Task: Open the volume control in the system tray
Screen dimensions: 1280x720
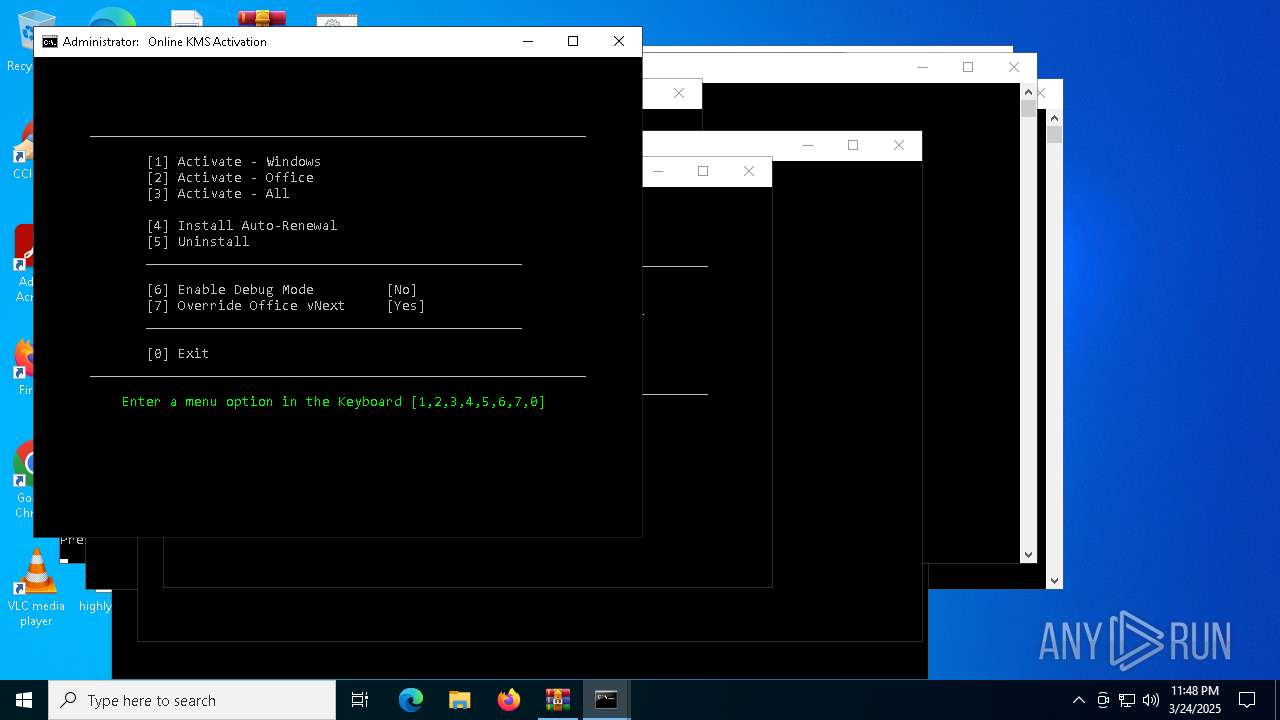Action: pyautogui.click(x=1151, y=700)
